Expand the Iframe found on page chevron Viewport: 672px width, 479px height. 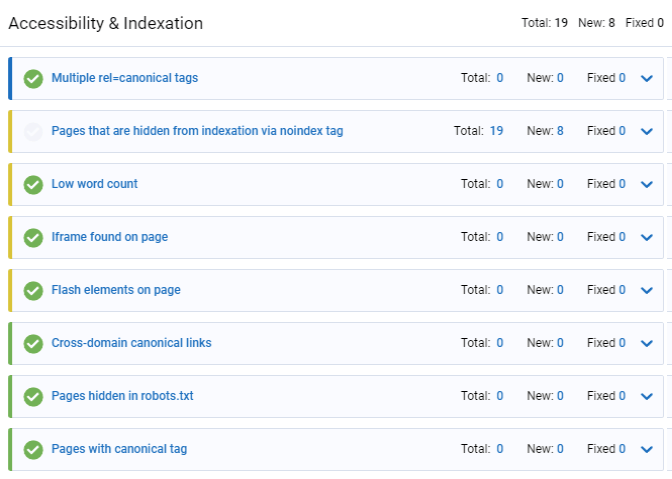point(647,237)
